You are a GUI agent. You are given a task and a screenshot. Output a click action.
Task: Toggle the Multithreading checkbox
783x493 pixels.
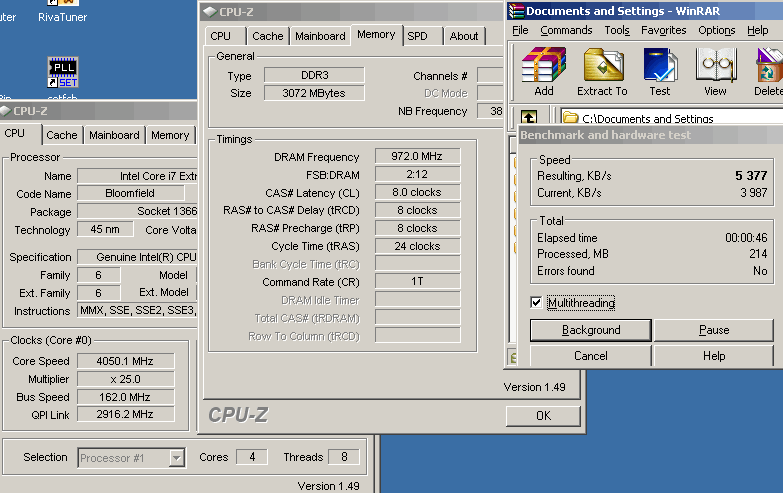[536, 303]
